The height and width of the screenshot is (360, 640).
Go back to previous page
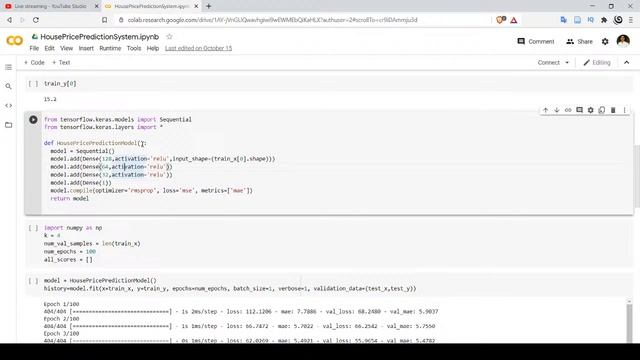pos(9,20)
